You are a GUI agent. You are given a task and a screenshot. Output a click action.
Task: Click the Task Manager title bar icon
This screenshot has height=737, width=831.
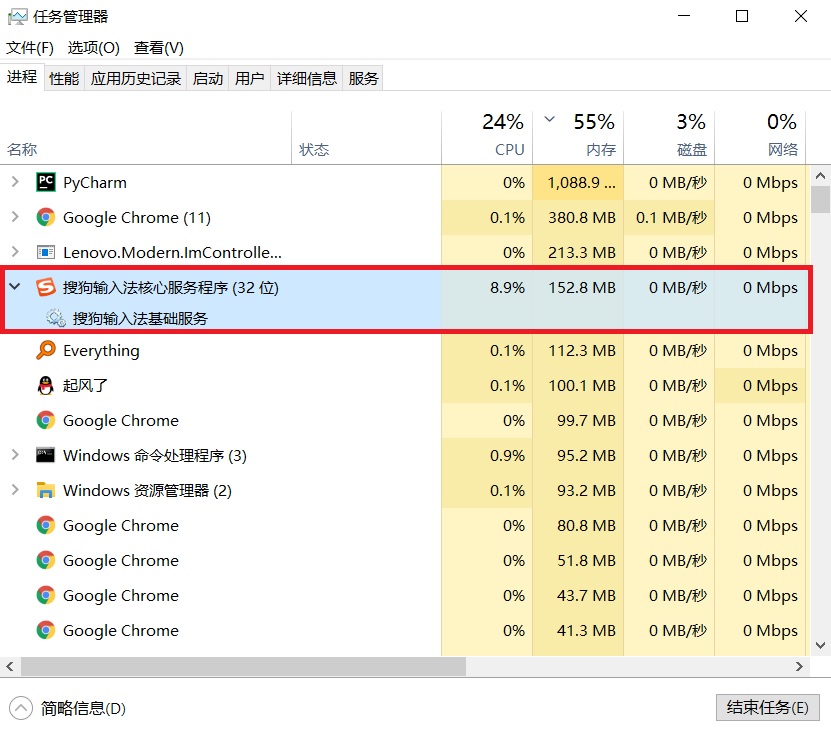pyautogui.click(x=17, y=17)
